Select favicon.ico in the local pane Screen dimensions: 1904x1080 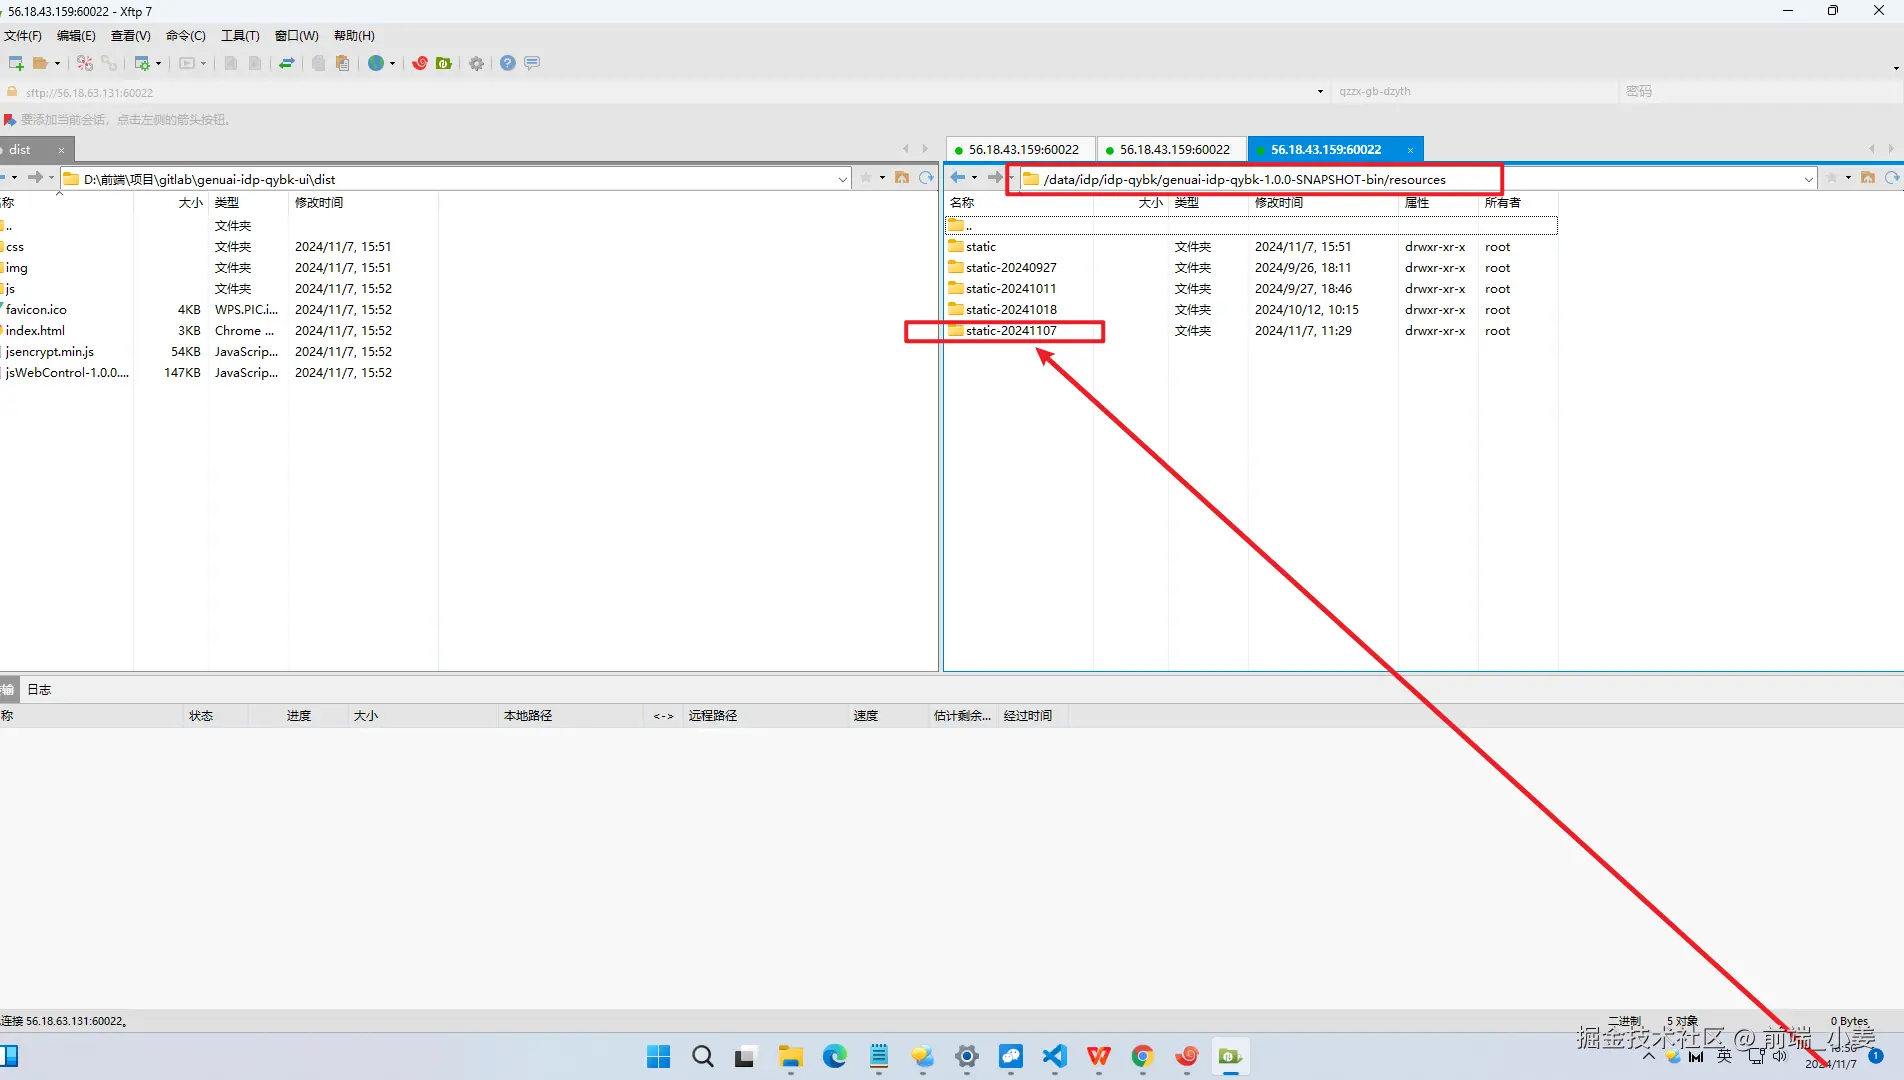pos(36,310)
